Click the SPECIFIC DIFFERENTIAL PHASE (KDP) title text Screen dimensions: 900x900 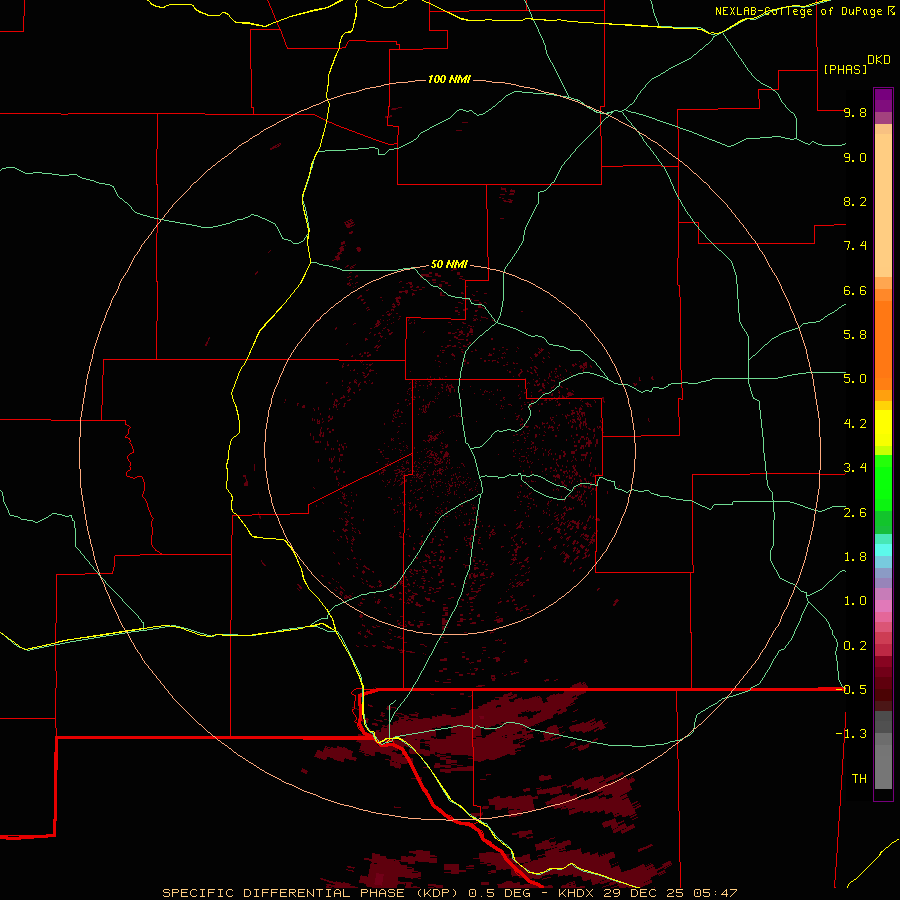pos(311,893)
